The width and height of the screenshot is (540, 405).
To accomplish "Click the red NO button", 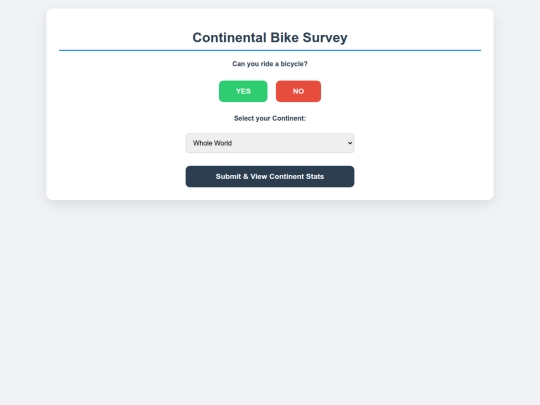I will tap(298, 91).
